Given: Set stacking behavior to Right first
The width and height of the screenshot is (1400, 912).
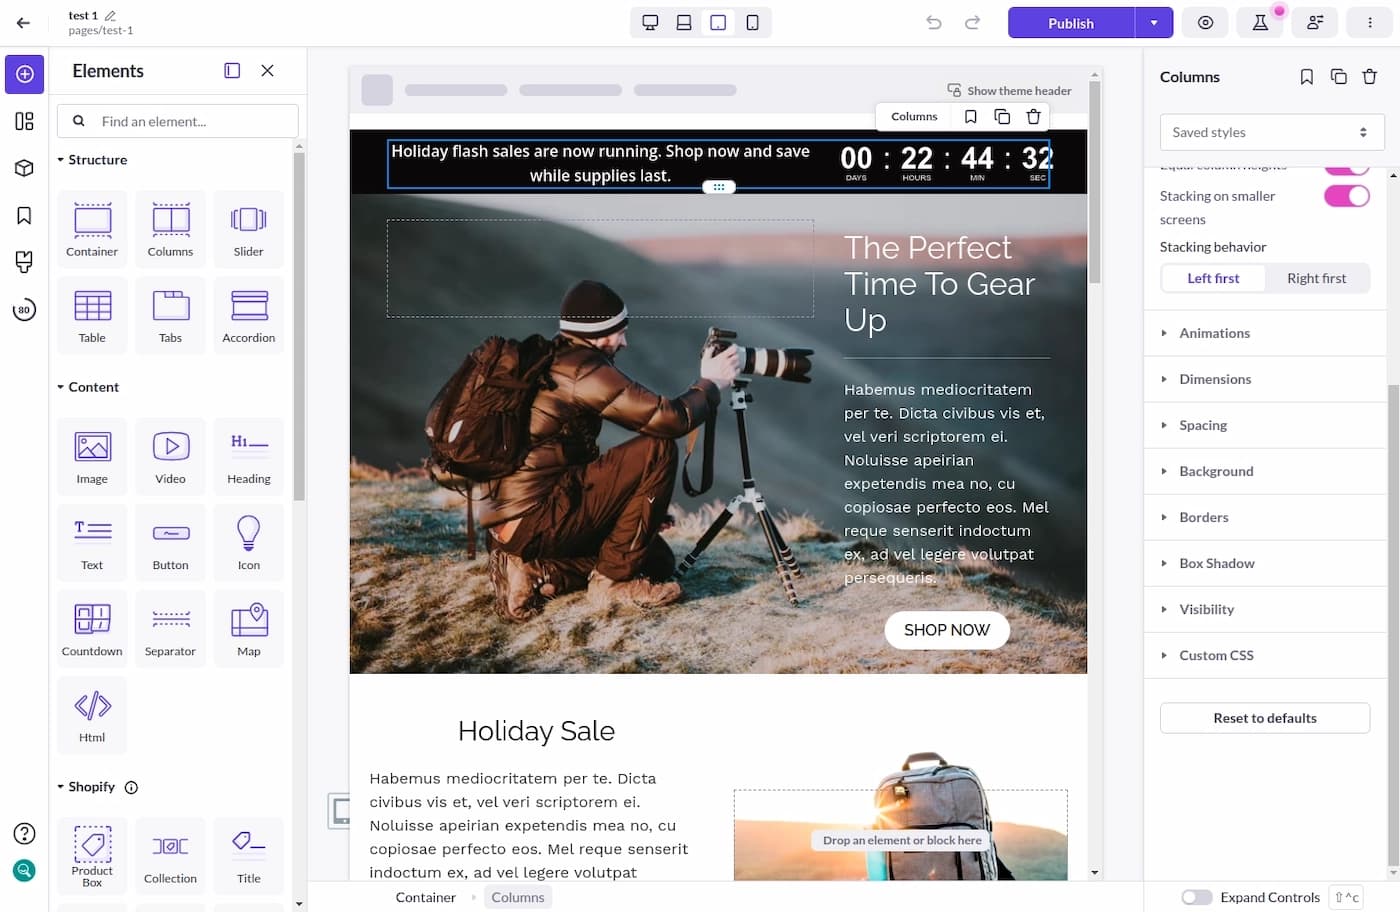Looking at the screenshot, I should [x=1316, y=279].
